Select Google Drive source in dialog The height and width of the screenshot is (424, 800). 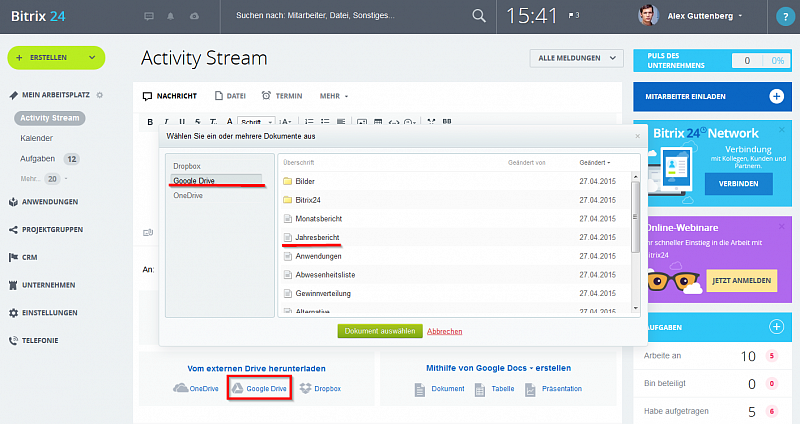pos(216,181)
